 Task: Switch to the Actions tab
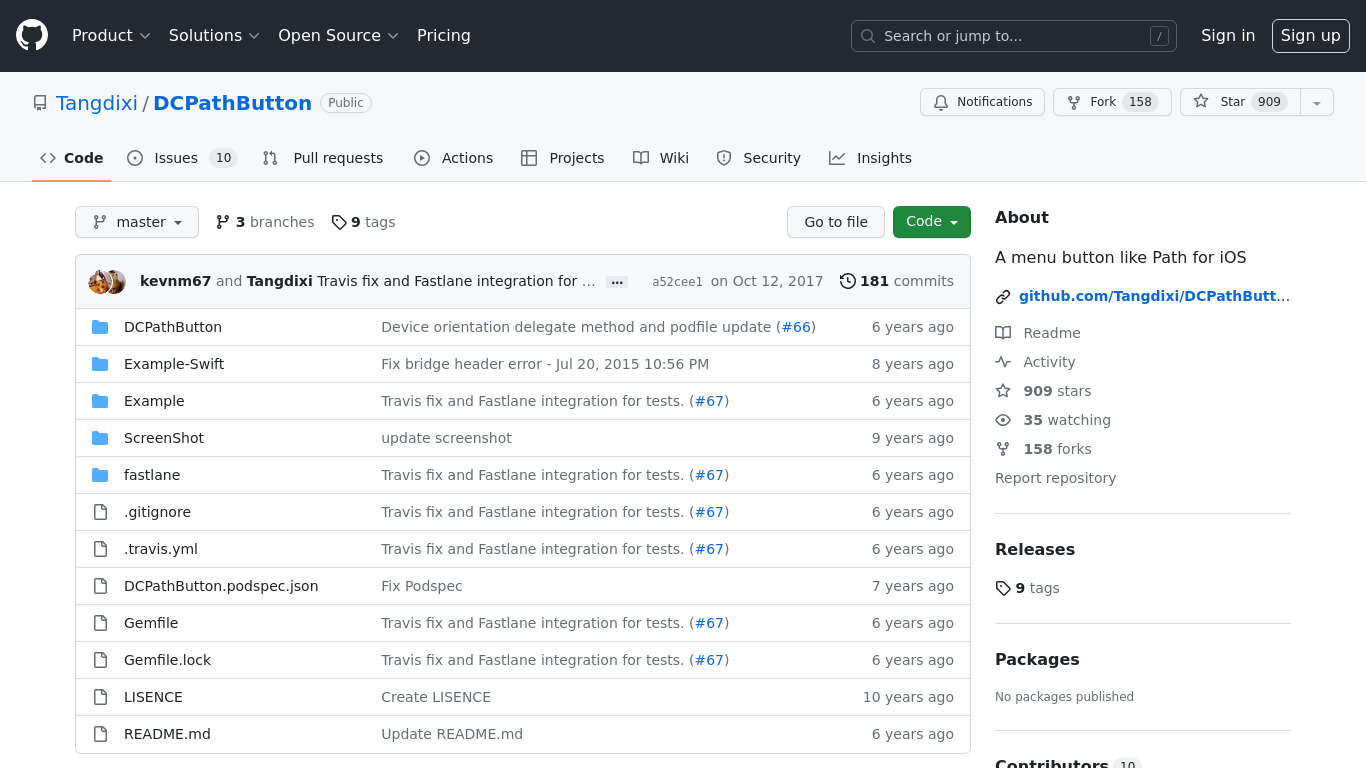(453, 158)
